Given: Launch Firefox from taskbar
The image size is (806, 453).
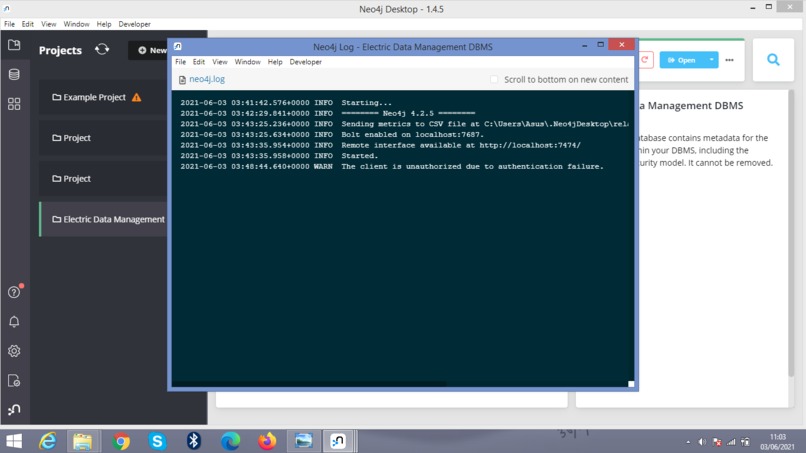Looking at the screenshot, I should coord(267,441).
